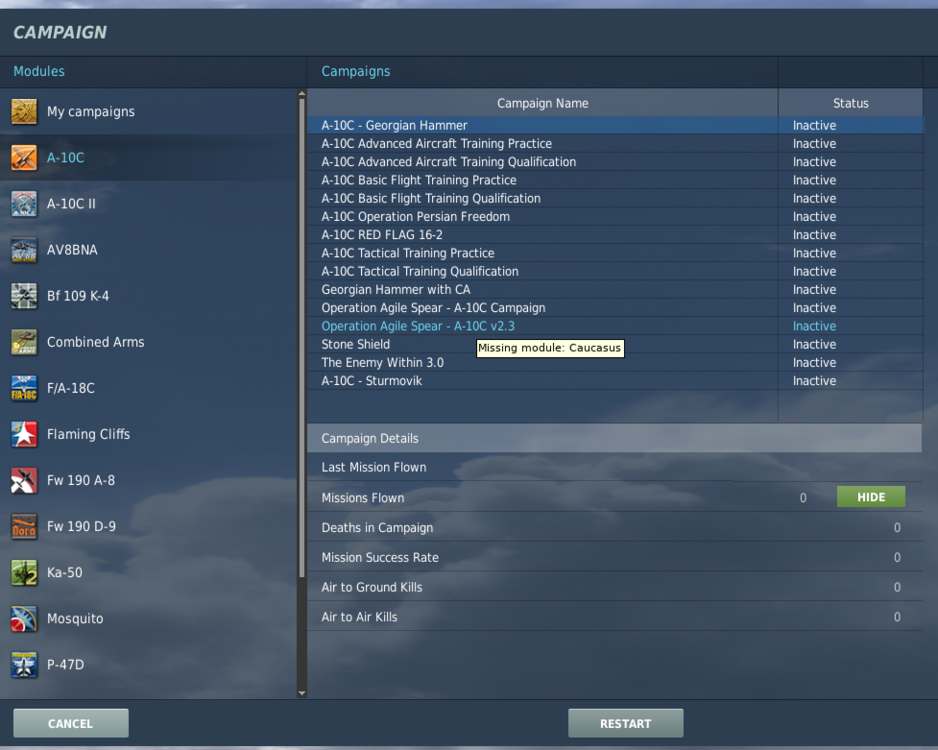Choose Combined Arms module label
The height and width of the screenshot is (750, 938).
tap(96, 342)
